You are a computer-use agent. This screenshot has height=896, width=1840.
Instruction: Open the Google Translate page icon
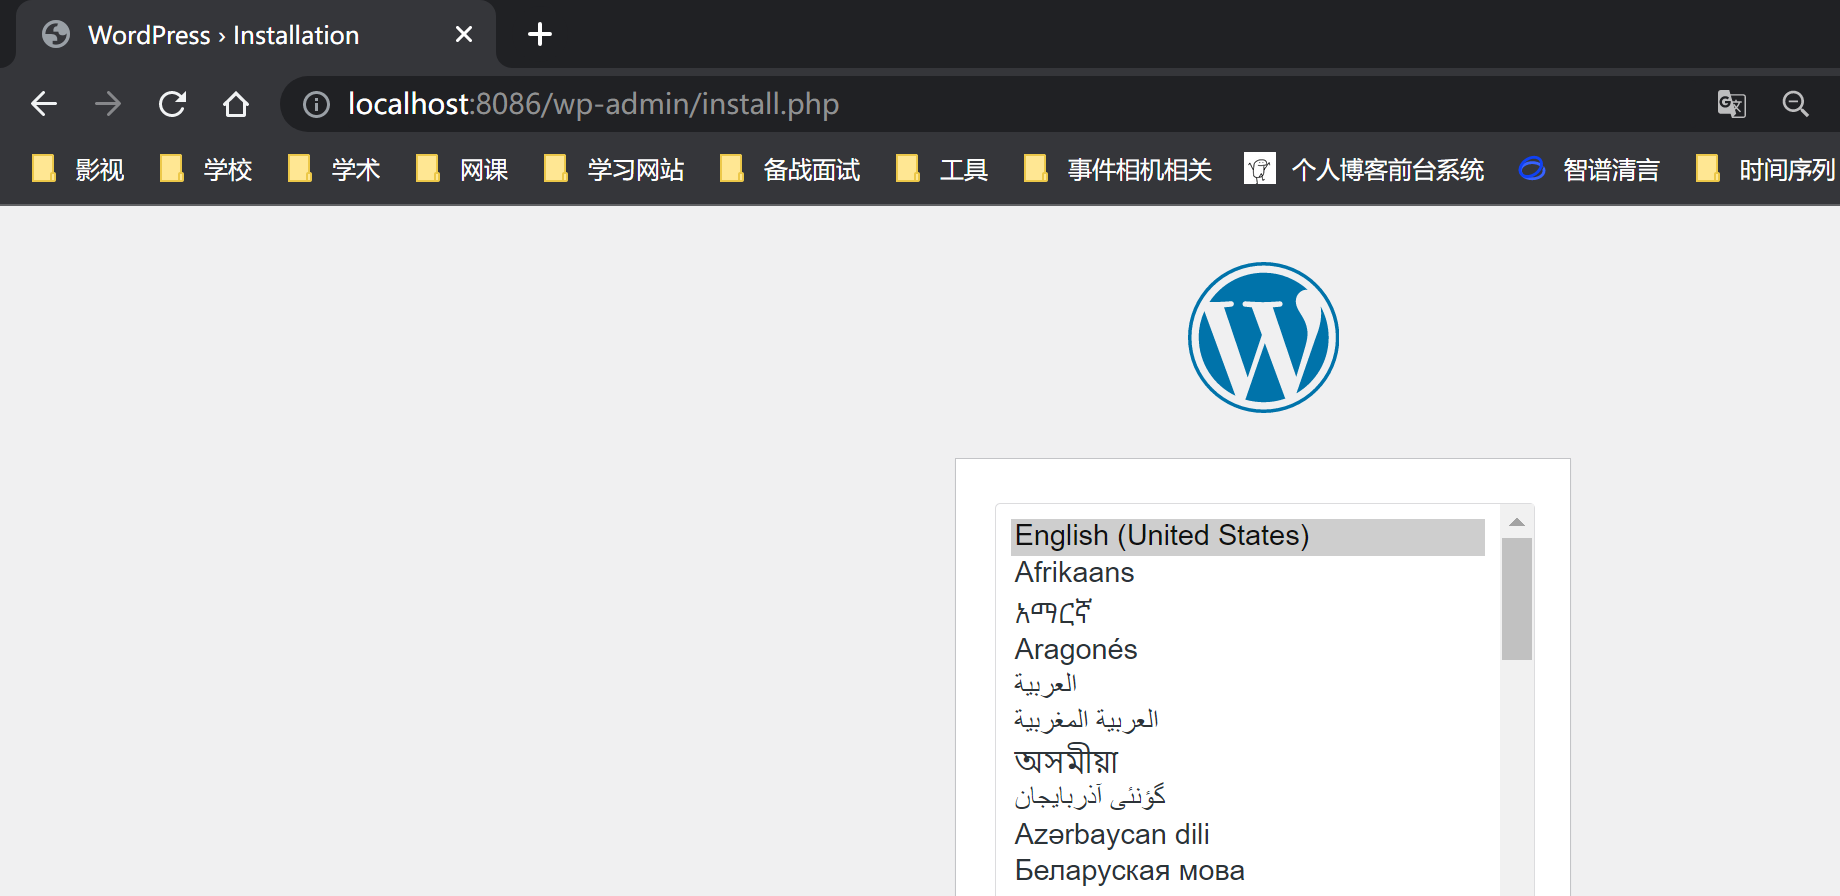[x=1731, y=104]
